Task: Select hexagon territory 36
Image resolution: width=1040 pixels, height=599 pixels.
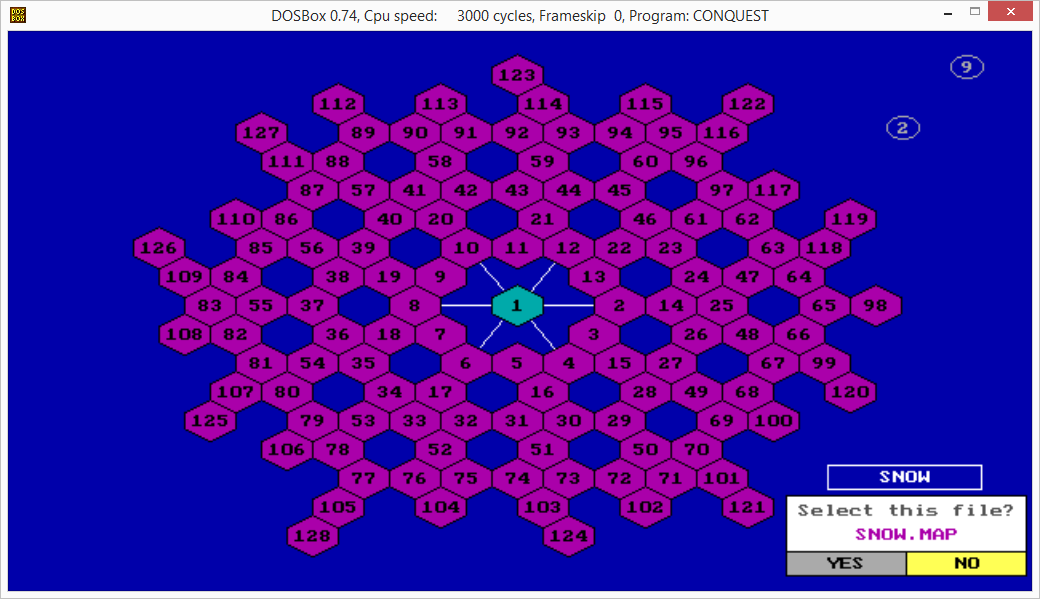Action: pyautogui.click(x=338, y=334)
